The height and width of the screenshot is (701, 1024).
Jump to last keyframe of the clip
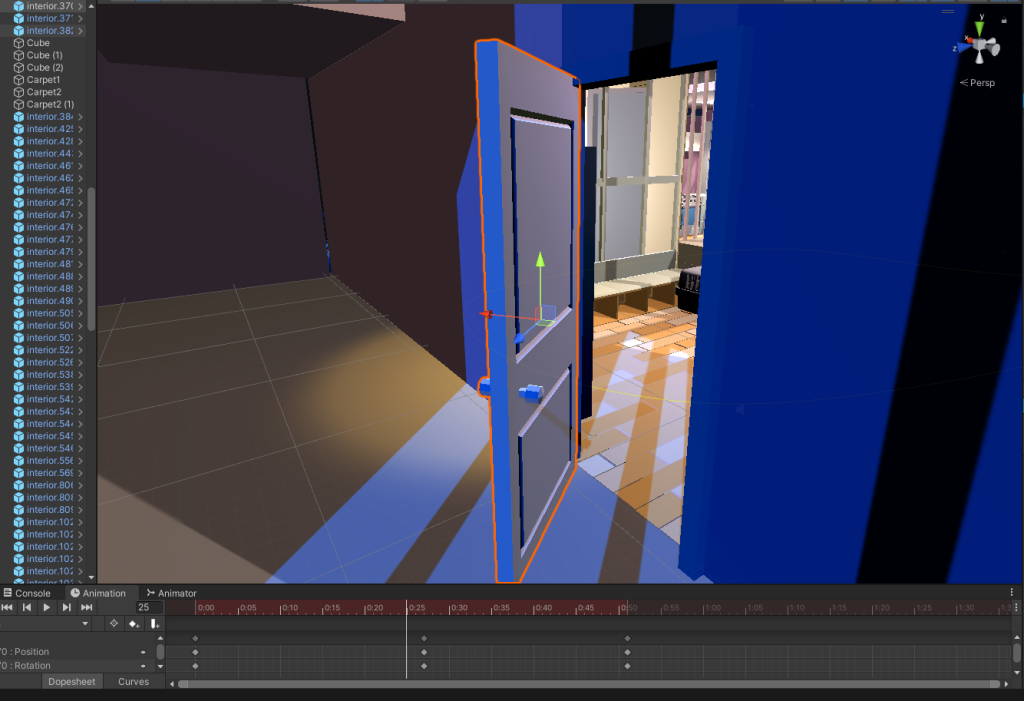[x=87, y=607]
